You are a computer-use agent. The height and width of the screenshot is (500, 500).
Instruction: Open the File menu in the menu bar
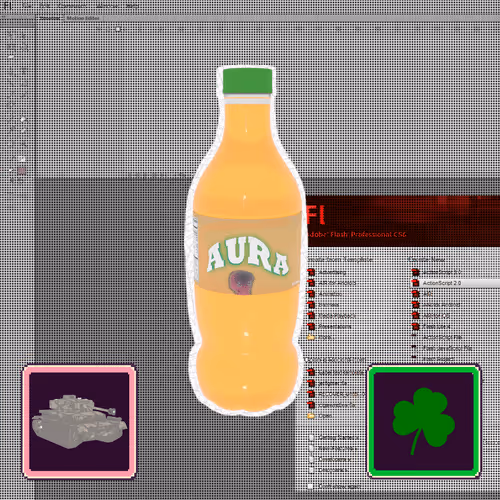[28, 6]
